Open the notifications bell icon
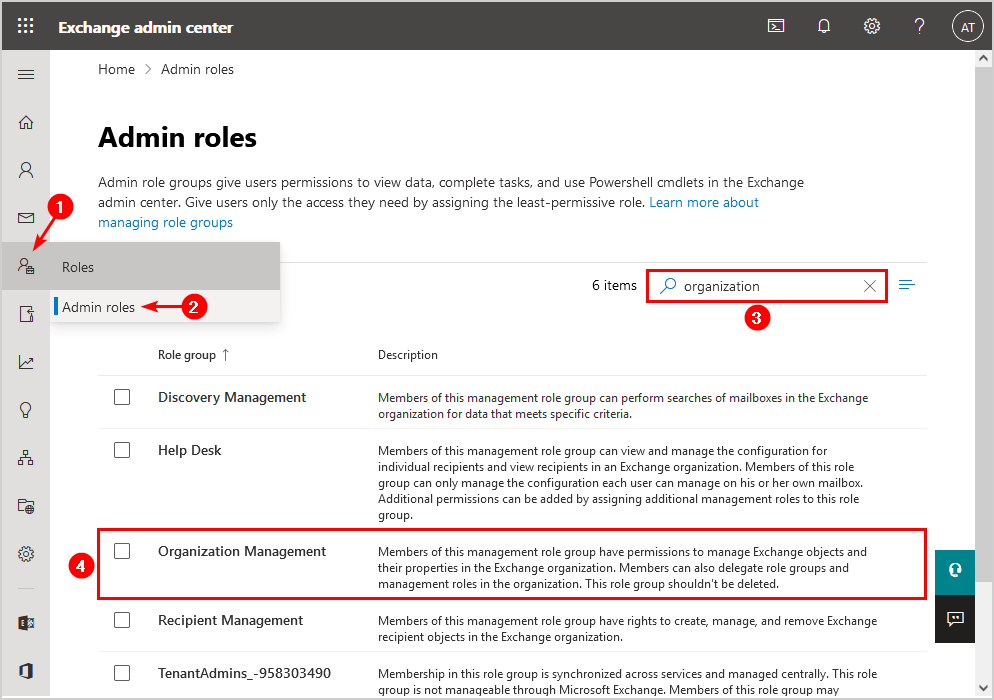 [823, 26]
